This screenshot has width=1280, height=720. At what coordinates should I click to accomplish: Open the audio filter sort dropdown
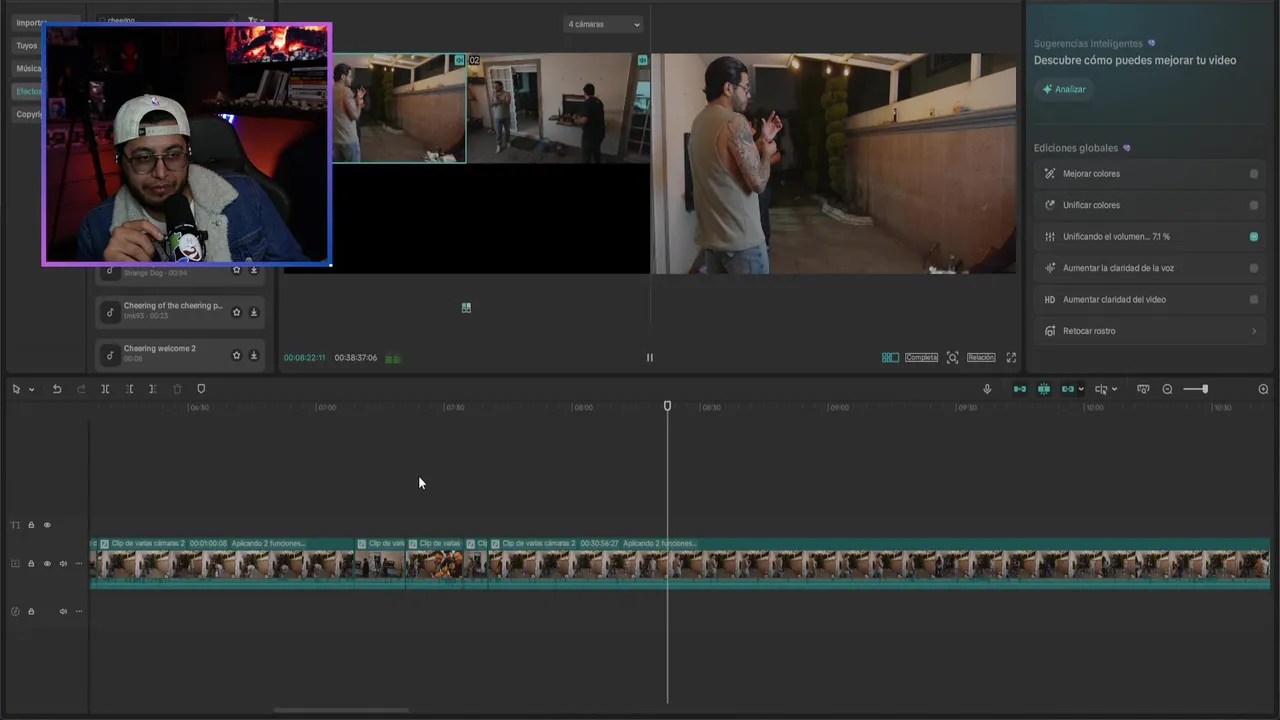point(254,20)
